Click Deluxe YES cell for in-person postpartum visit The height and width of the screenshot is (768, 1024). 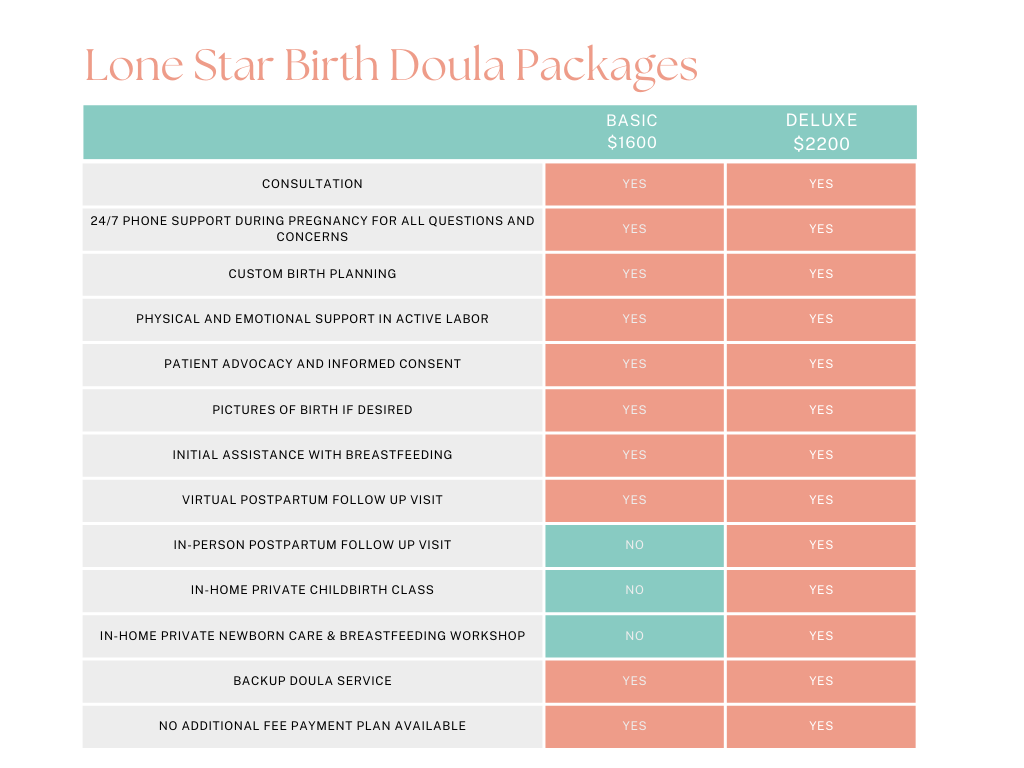click(821, 545)
